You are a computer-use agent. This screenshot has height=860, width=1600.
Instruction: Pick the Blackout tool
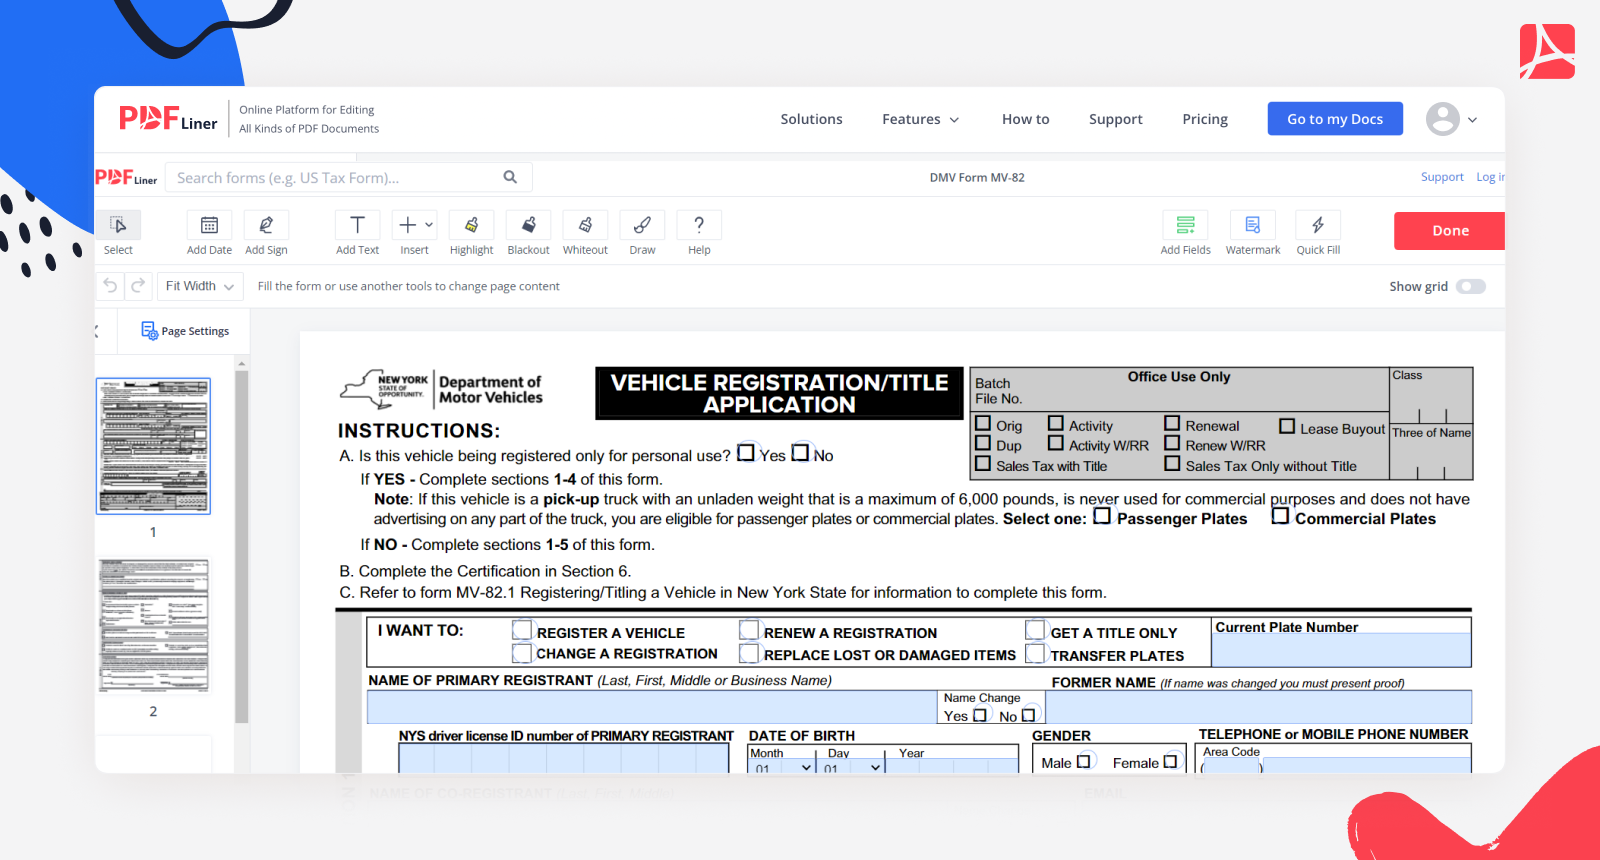tap(528, 226)
